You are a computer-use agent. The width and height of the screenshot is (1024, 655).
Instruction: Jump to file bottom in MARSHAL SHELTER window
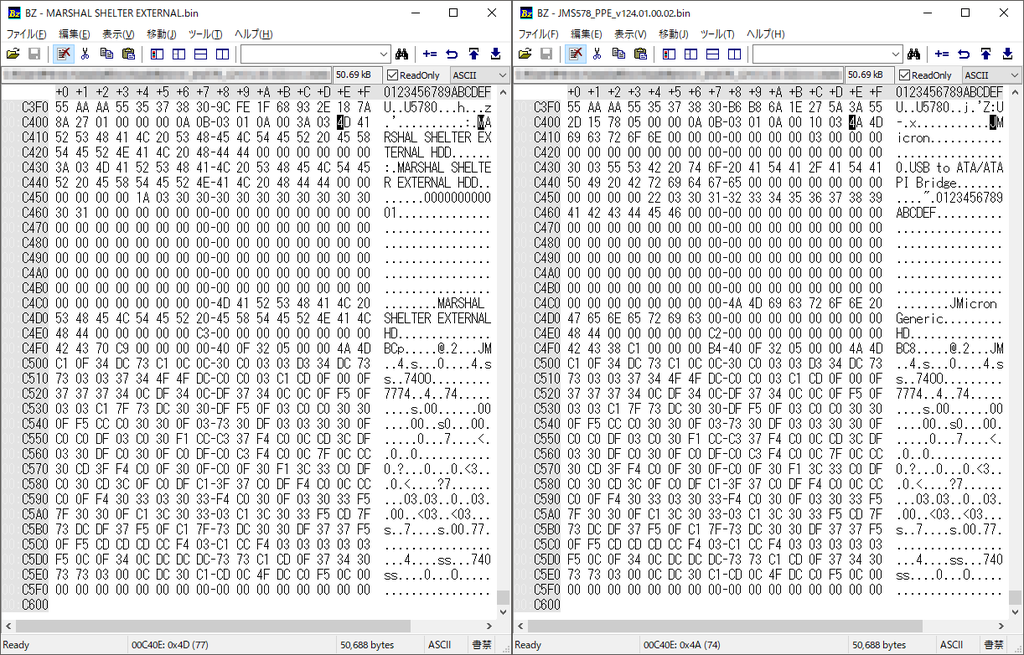[495, 54]
